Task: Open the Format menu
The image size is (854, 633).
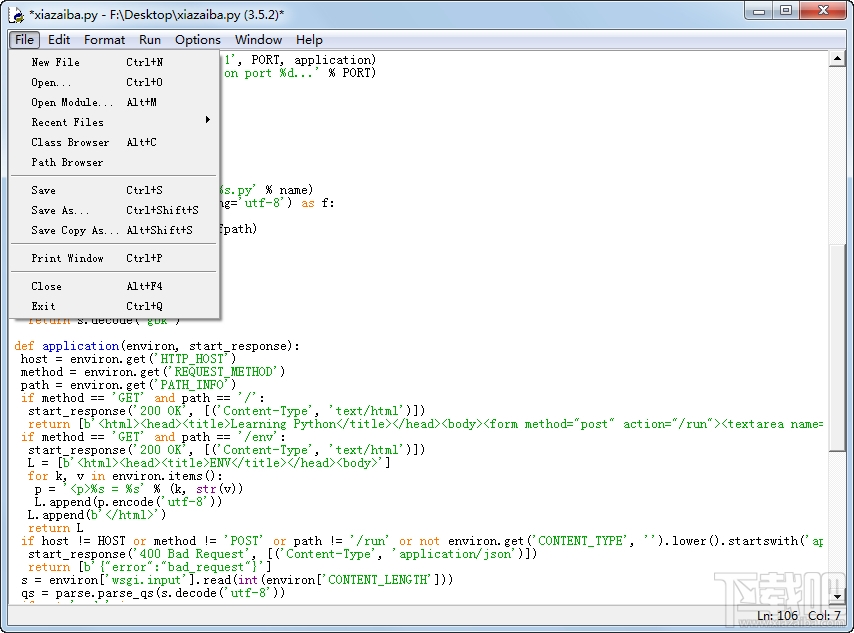Action: [x=104, y=40]
